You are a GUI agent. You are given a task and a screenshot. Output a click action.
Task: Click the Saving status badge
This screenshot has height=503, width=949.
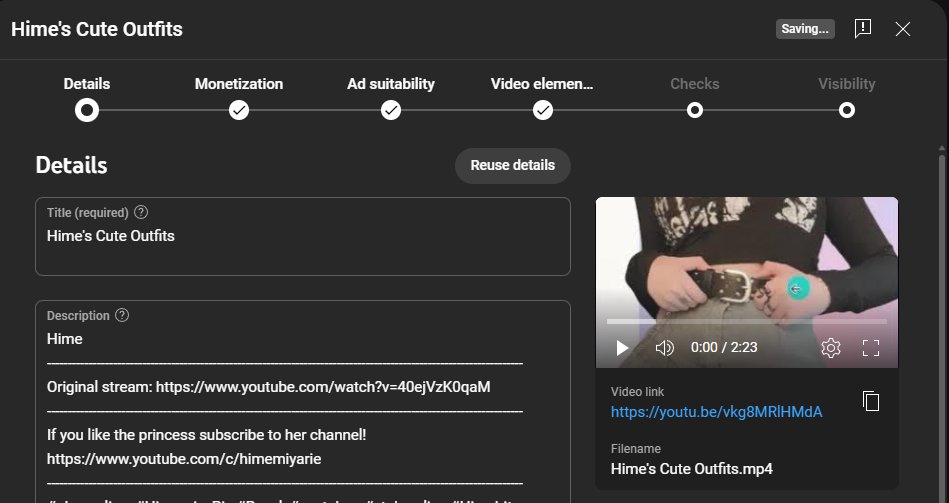(x=805, y=29)
